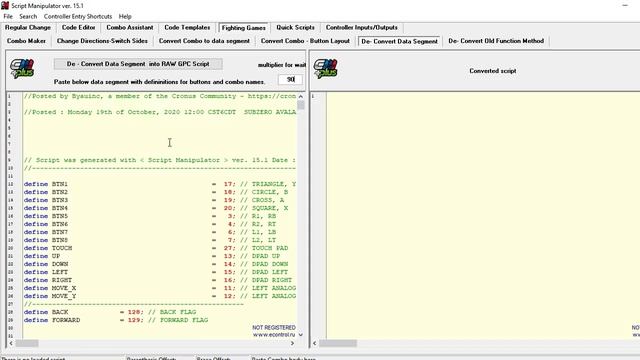Open Change Directions-Switch Sides sub-tab
The height and width of the screenshot is (360, 640).
pos(102,41)
